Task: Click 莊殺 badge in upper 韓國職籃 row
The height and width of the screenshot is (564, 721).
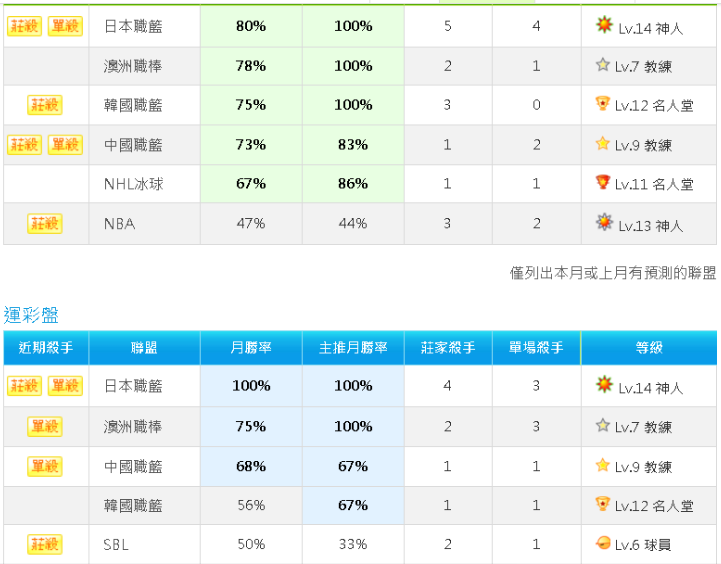Action: coord(45,105)
